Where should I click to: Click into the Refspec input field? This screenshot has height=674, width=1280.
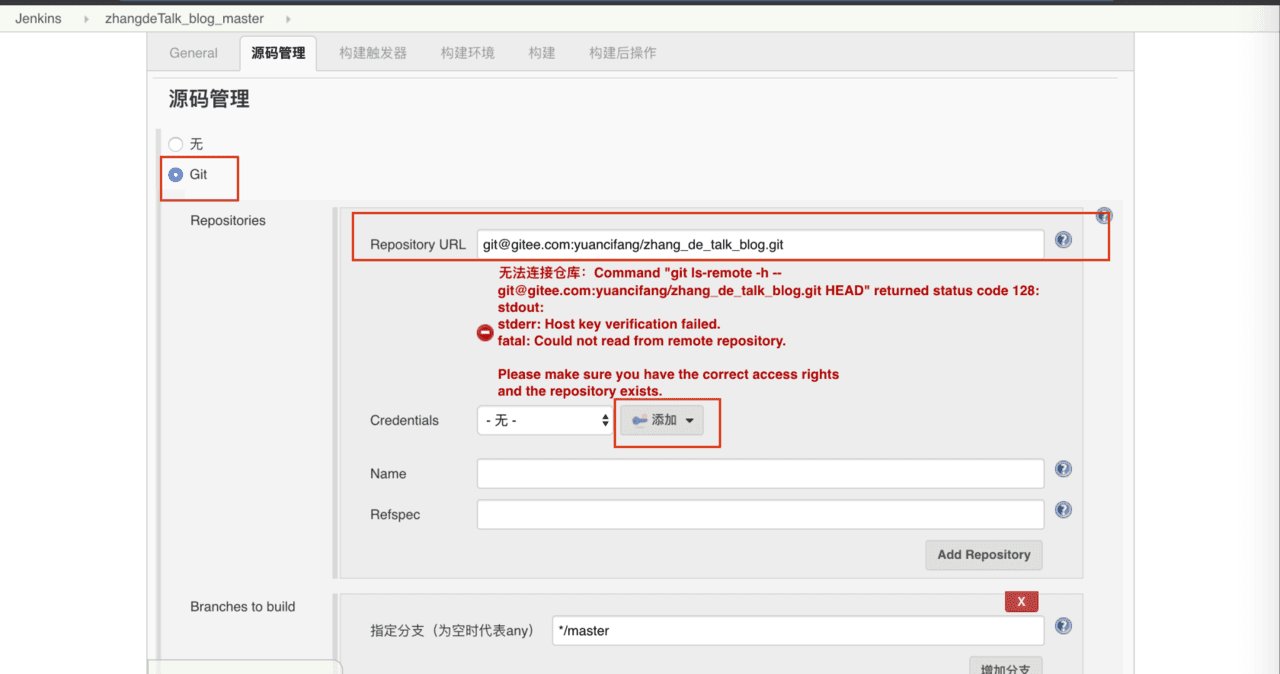(x=760, y=515)
